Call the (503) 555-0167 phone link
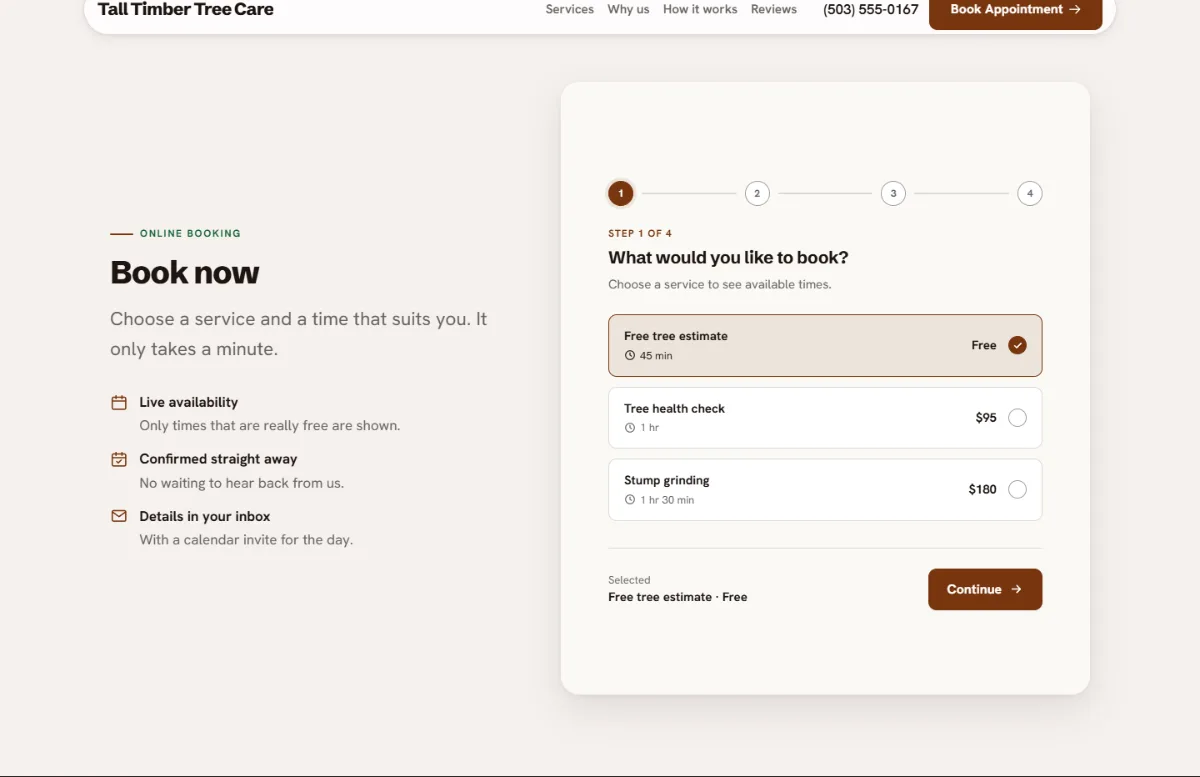 [871, 10]
